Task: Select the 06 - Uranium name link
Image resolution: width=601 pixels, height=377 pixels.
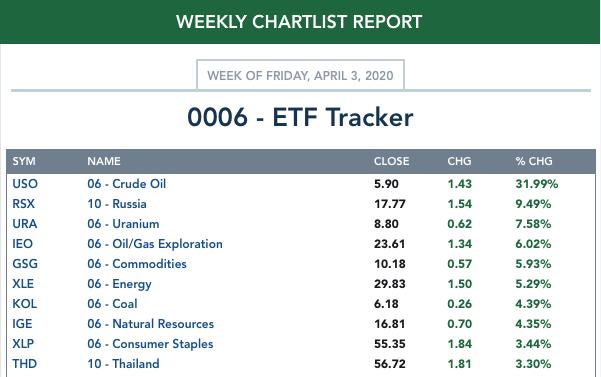Action: (123, 224)
